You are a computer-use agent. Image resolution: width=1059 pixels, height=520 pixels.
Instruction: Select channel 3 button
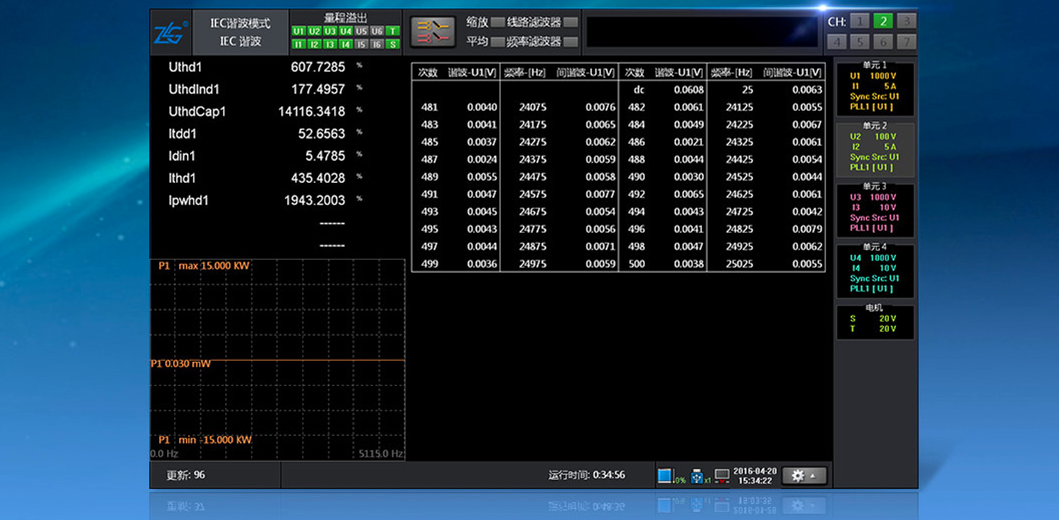tap(905, 21)
